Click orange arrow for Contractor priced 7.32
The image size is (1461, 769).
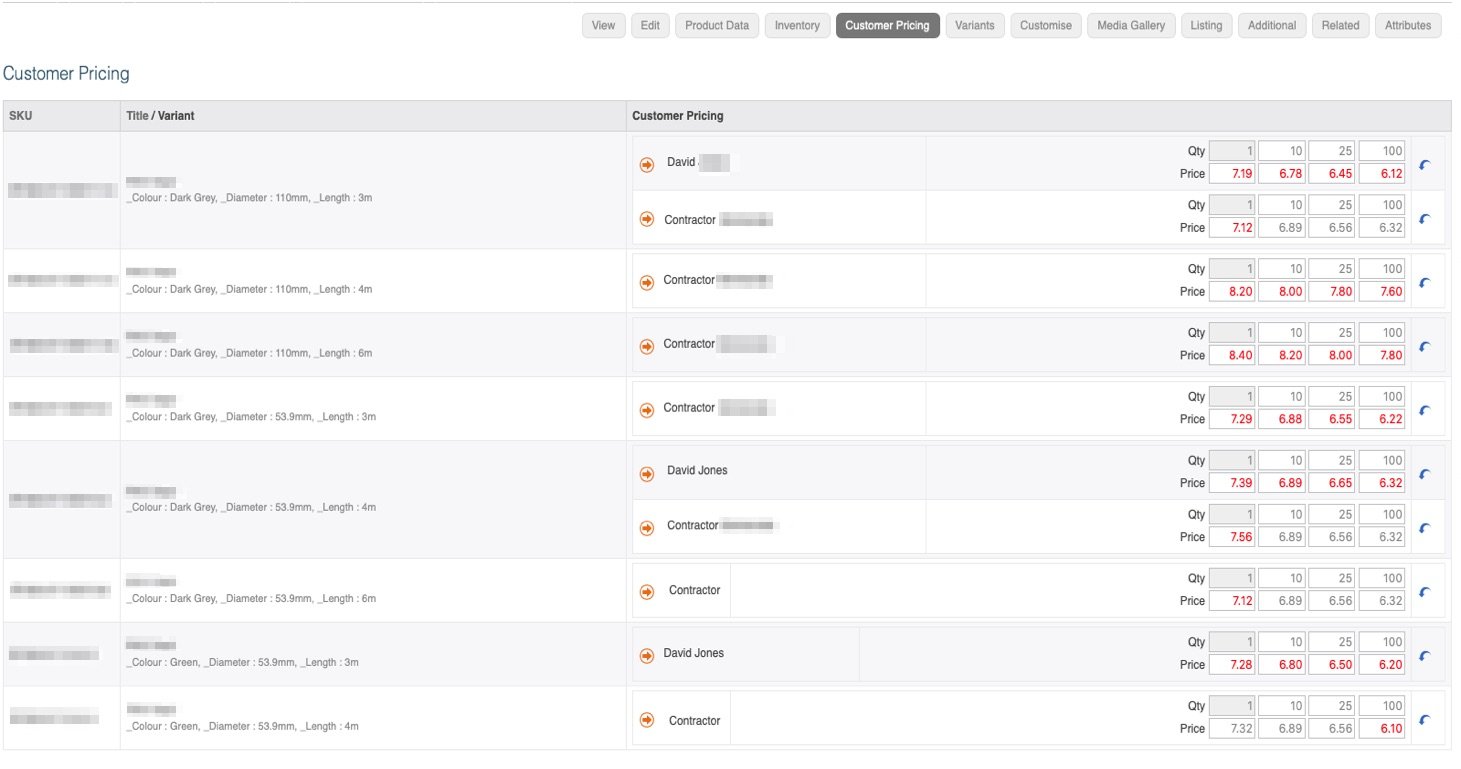click(x=647, y=719)
